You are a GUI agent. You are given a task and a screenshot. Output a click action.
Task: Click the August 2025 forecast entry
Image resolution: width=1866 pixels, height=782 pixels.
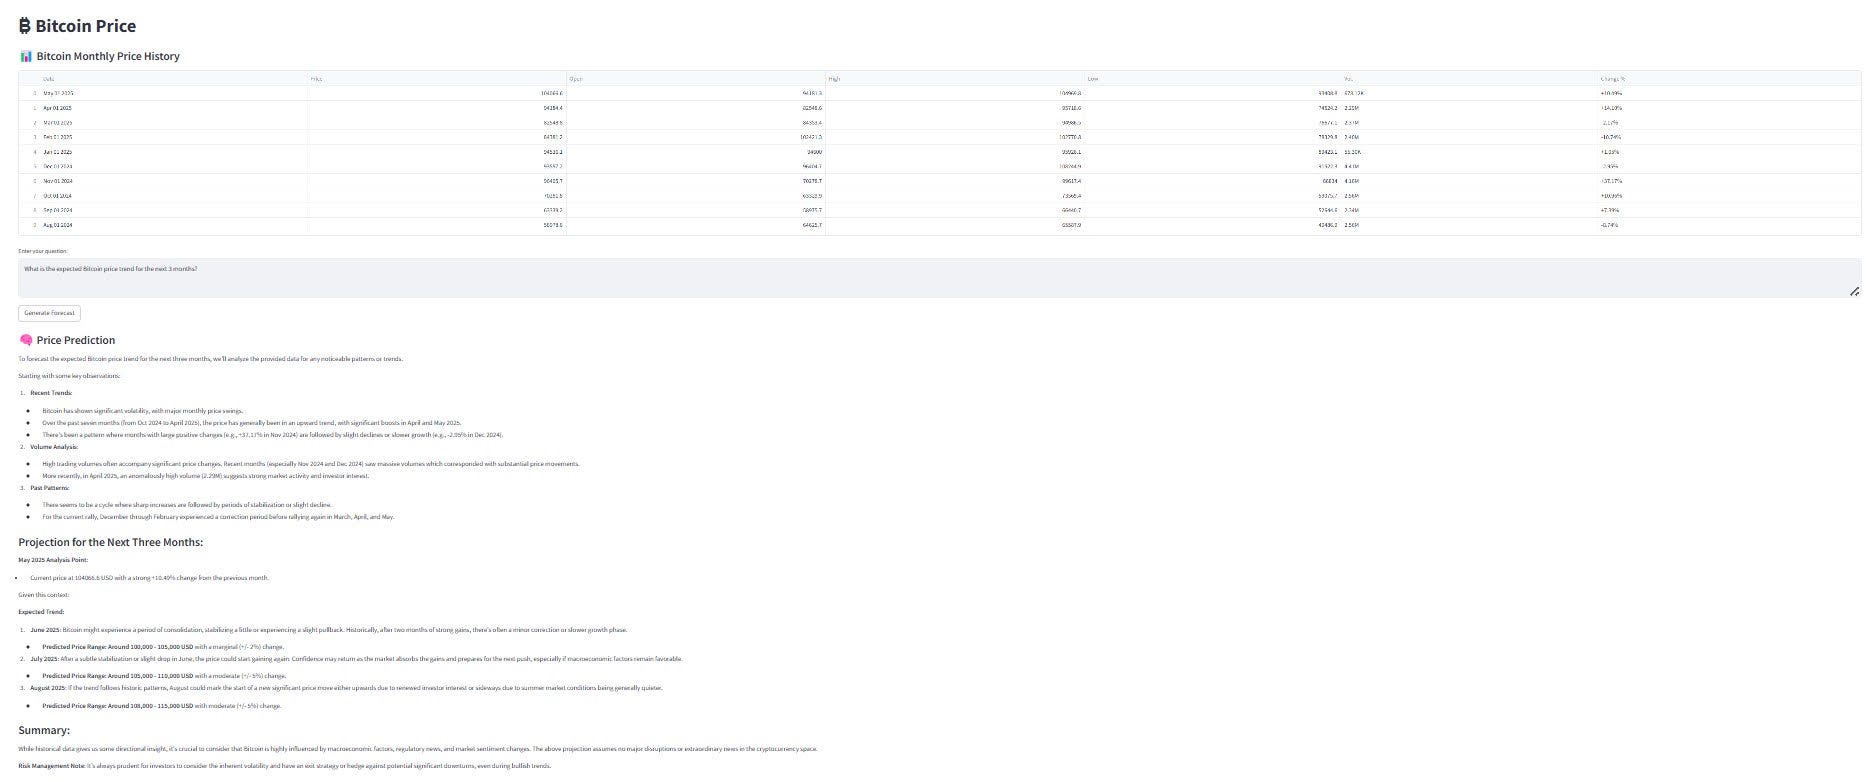tap(346, 688)
